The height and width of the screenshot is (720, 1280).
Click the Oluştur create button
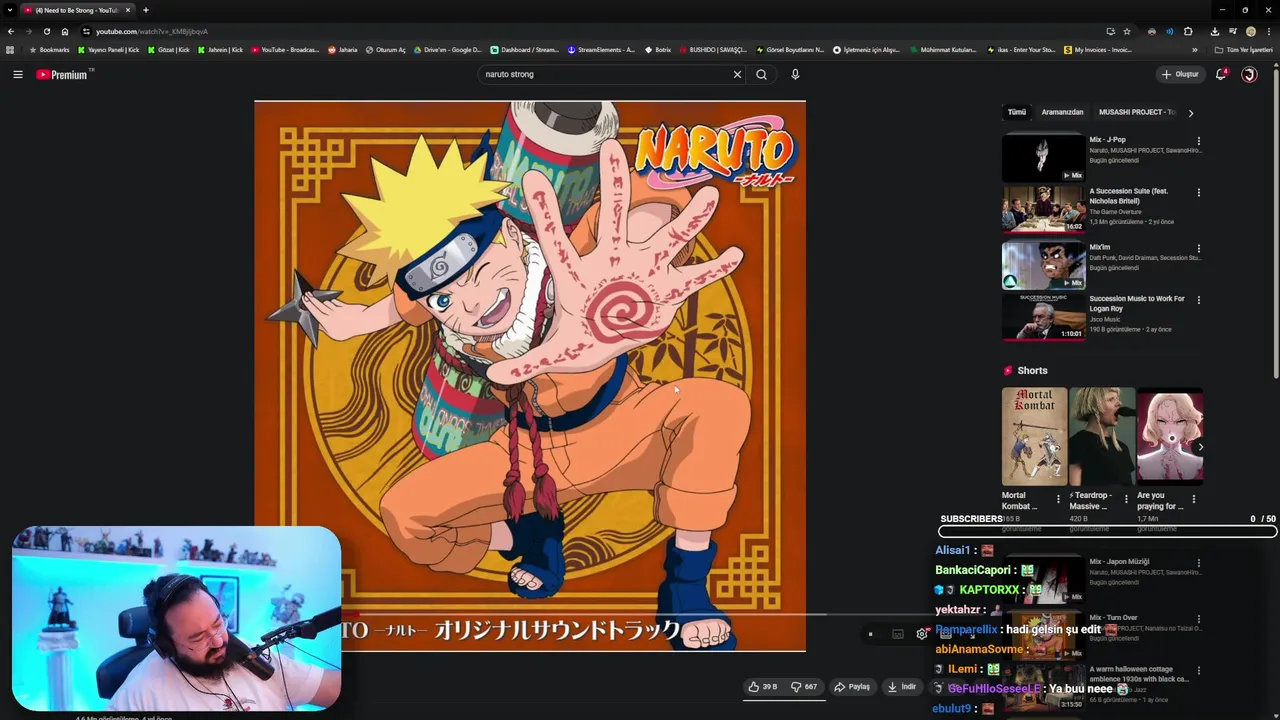tap(1179, 74)
